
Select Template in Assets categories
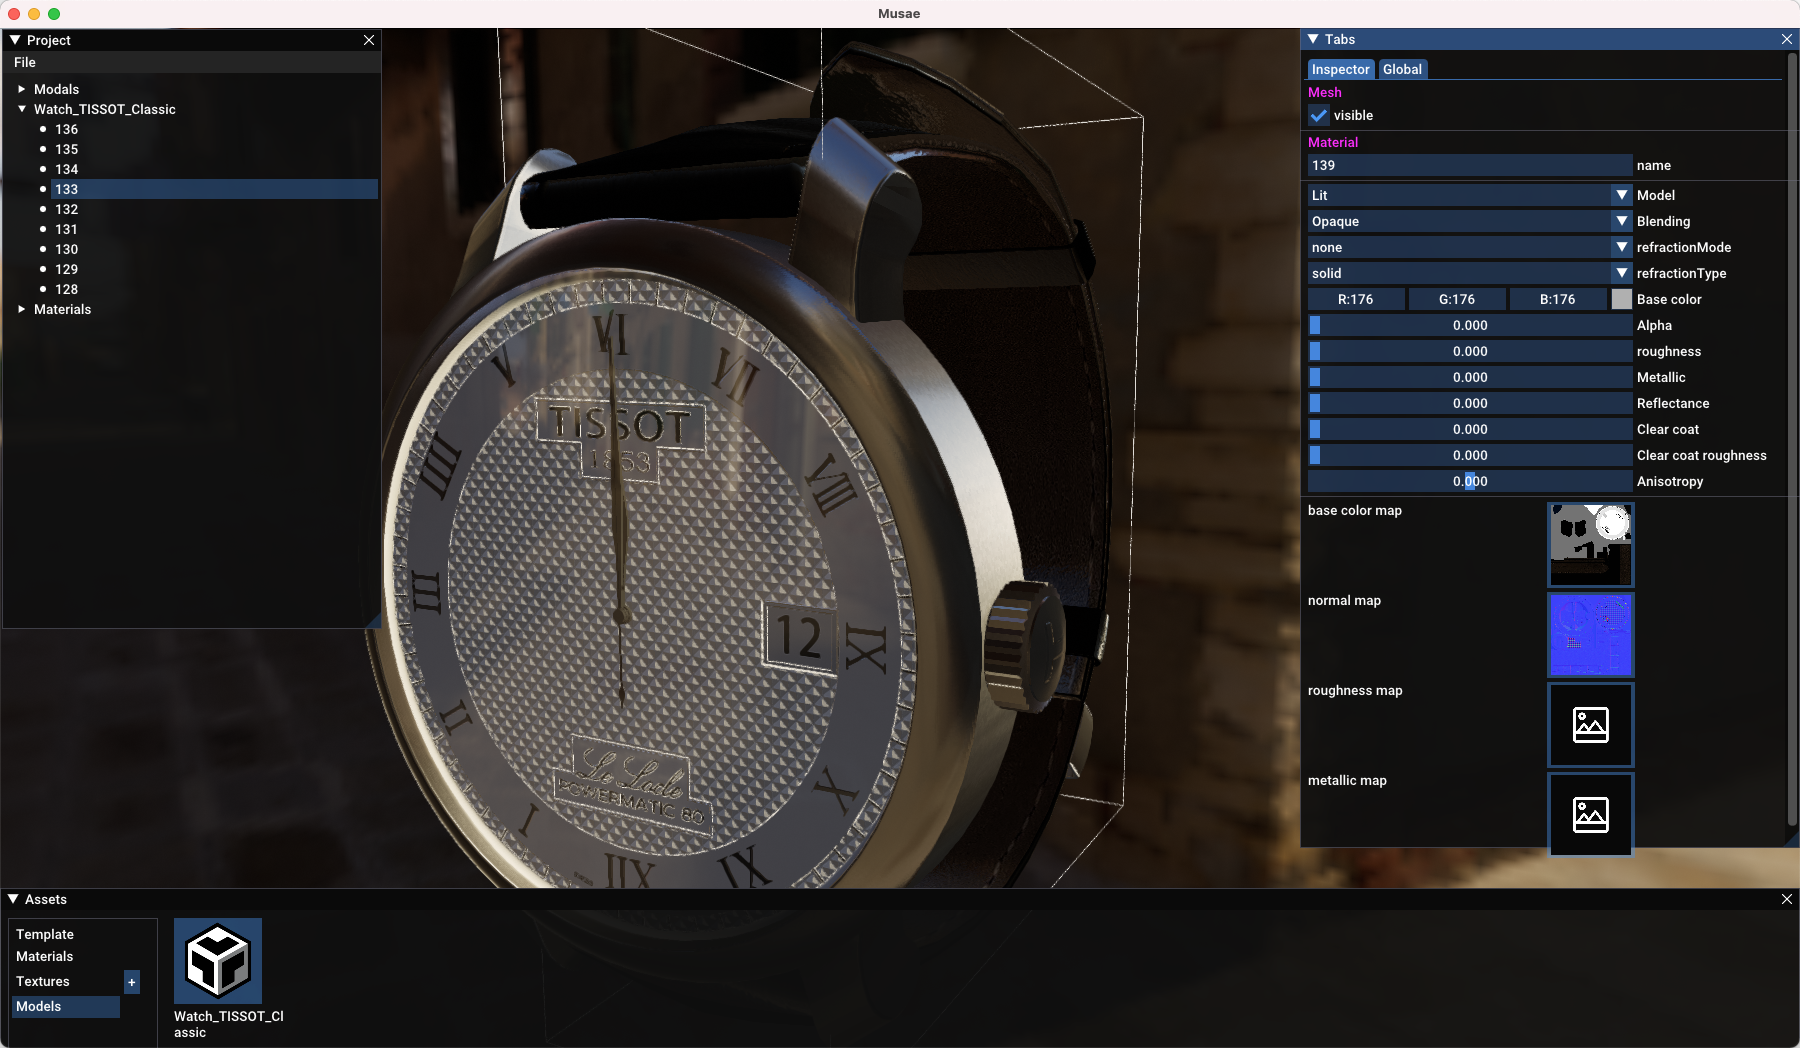[x=45, y=934]
